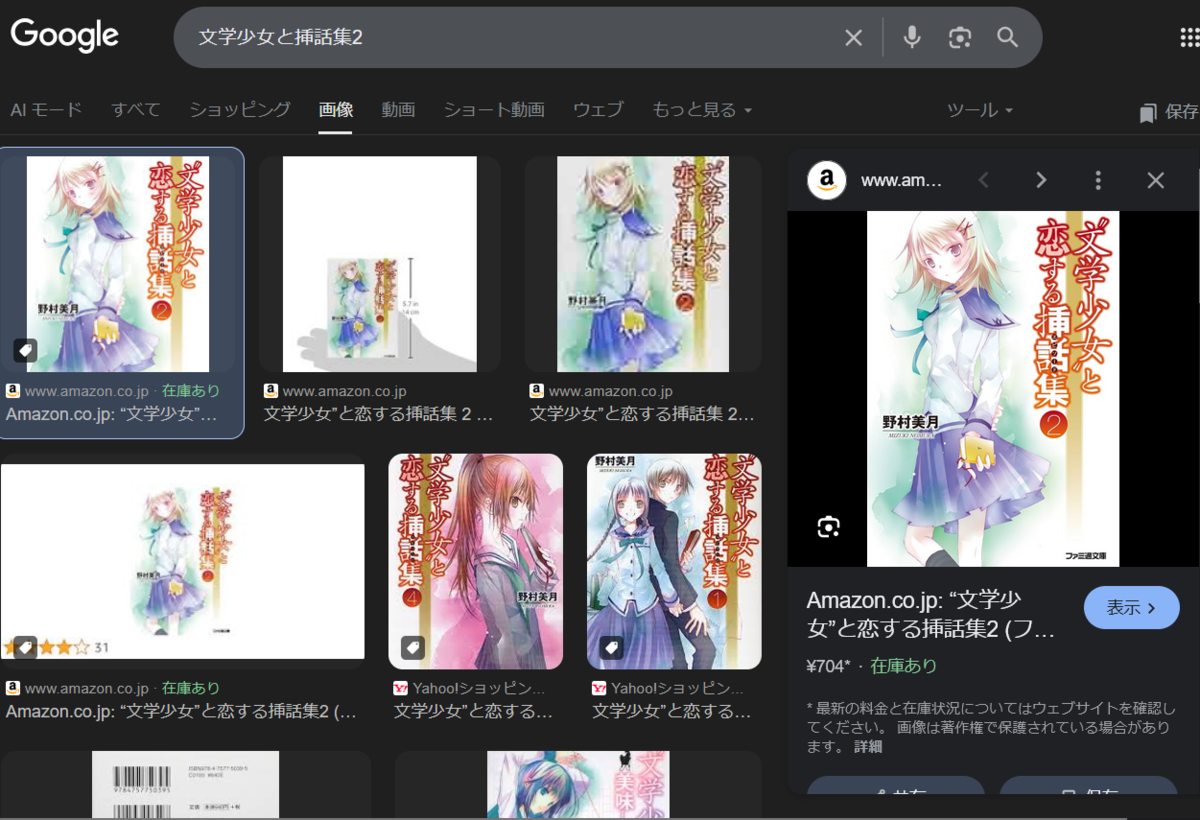Click www.am... source name in preview header
This screenshot has width=1200, height=820.
click(901, 181)
